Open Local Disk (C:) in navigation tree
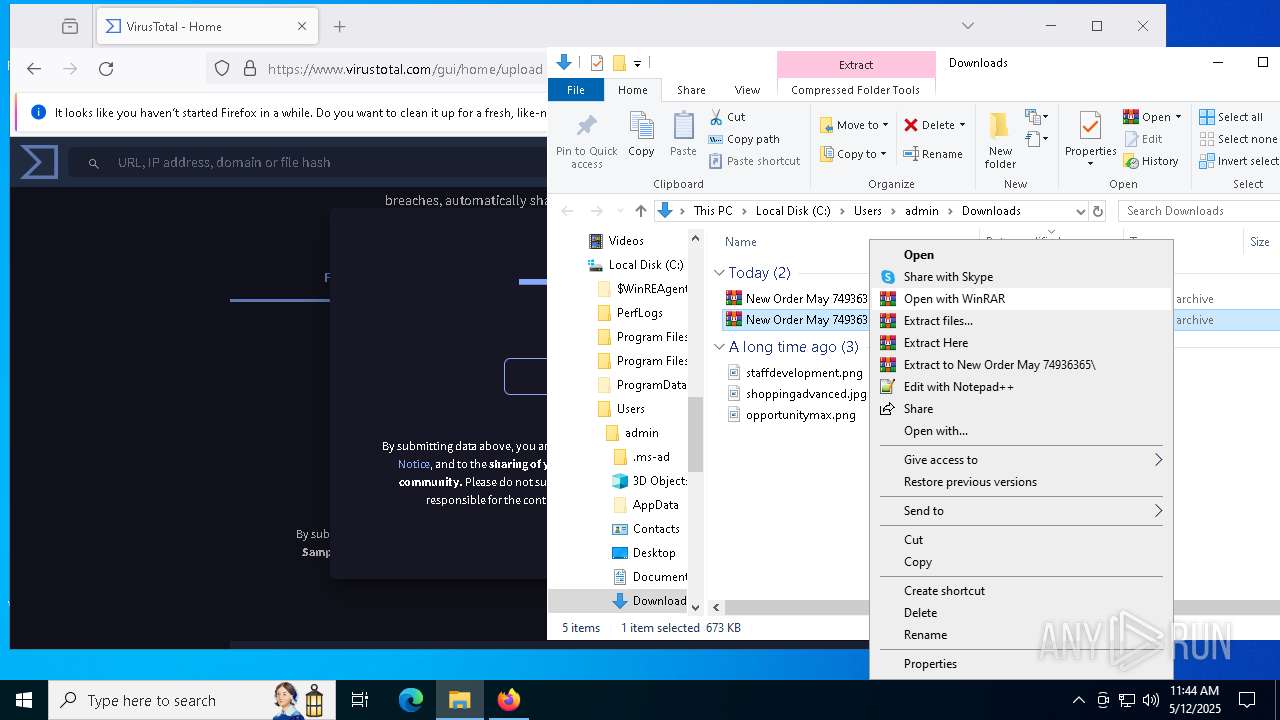 pos(636,265)
